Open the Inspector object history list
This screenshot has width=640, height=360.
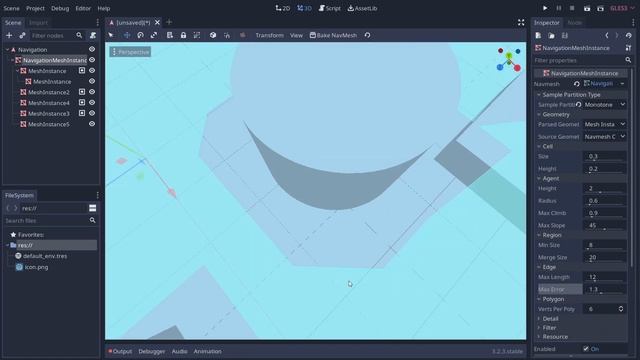628,36
